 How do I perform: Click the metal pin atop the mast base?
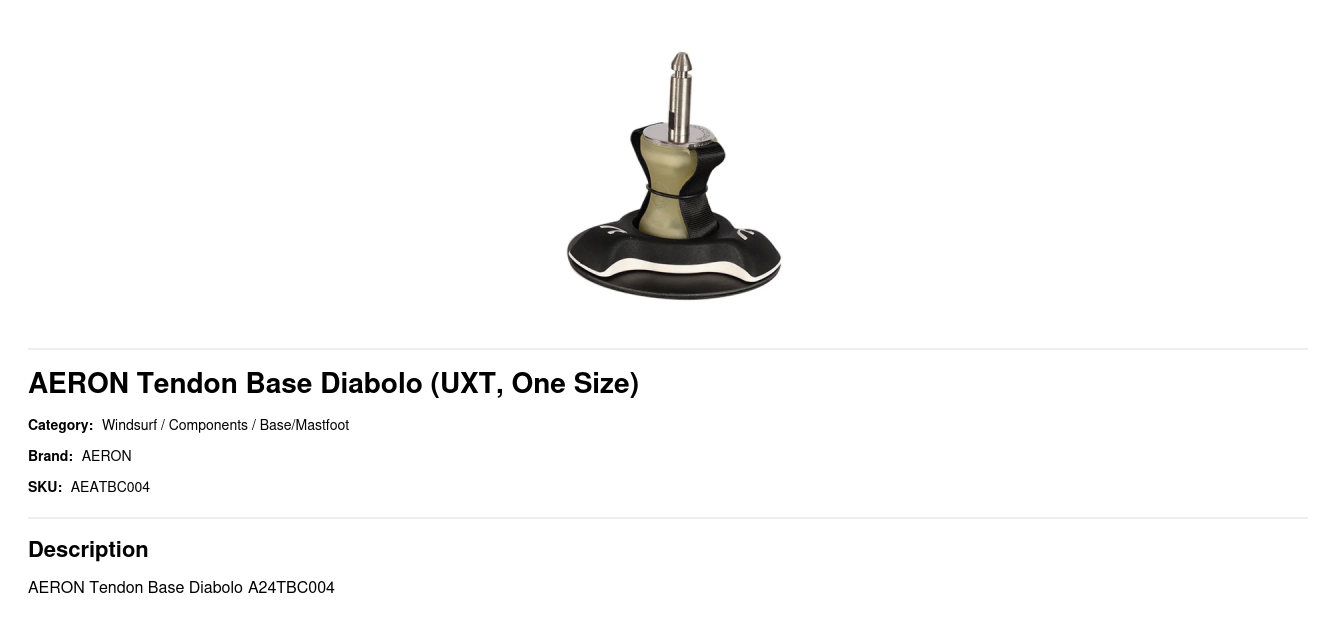tap(680, 96)
